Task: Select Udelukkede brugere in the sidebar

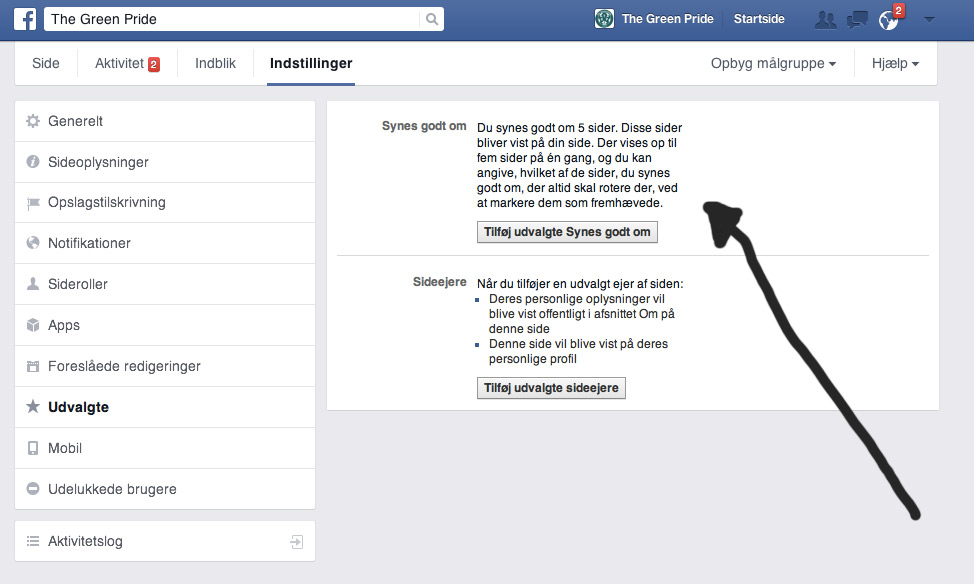Action: (x=112, y=489)
